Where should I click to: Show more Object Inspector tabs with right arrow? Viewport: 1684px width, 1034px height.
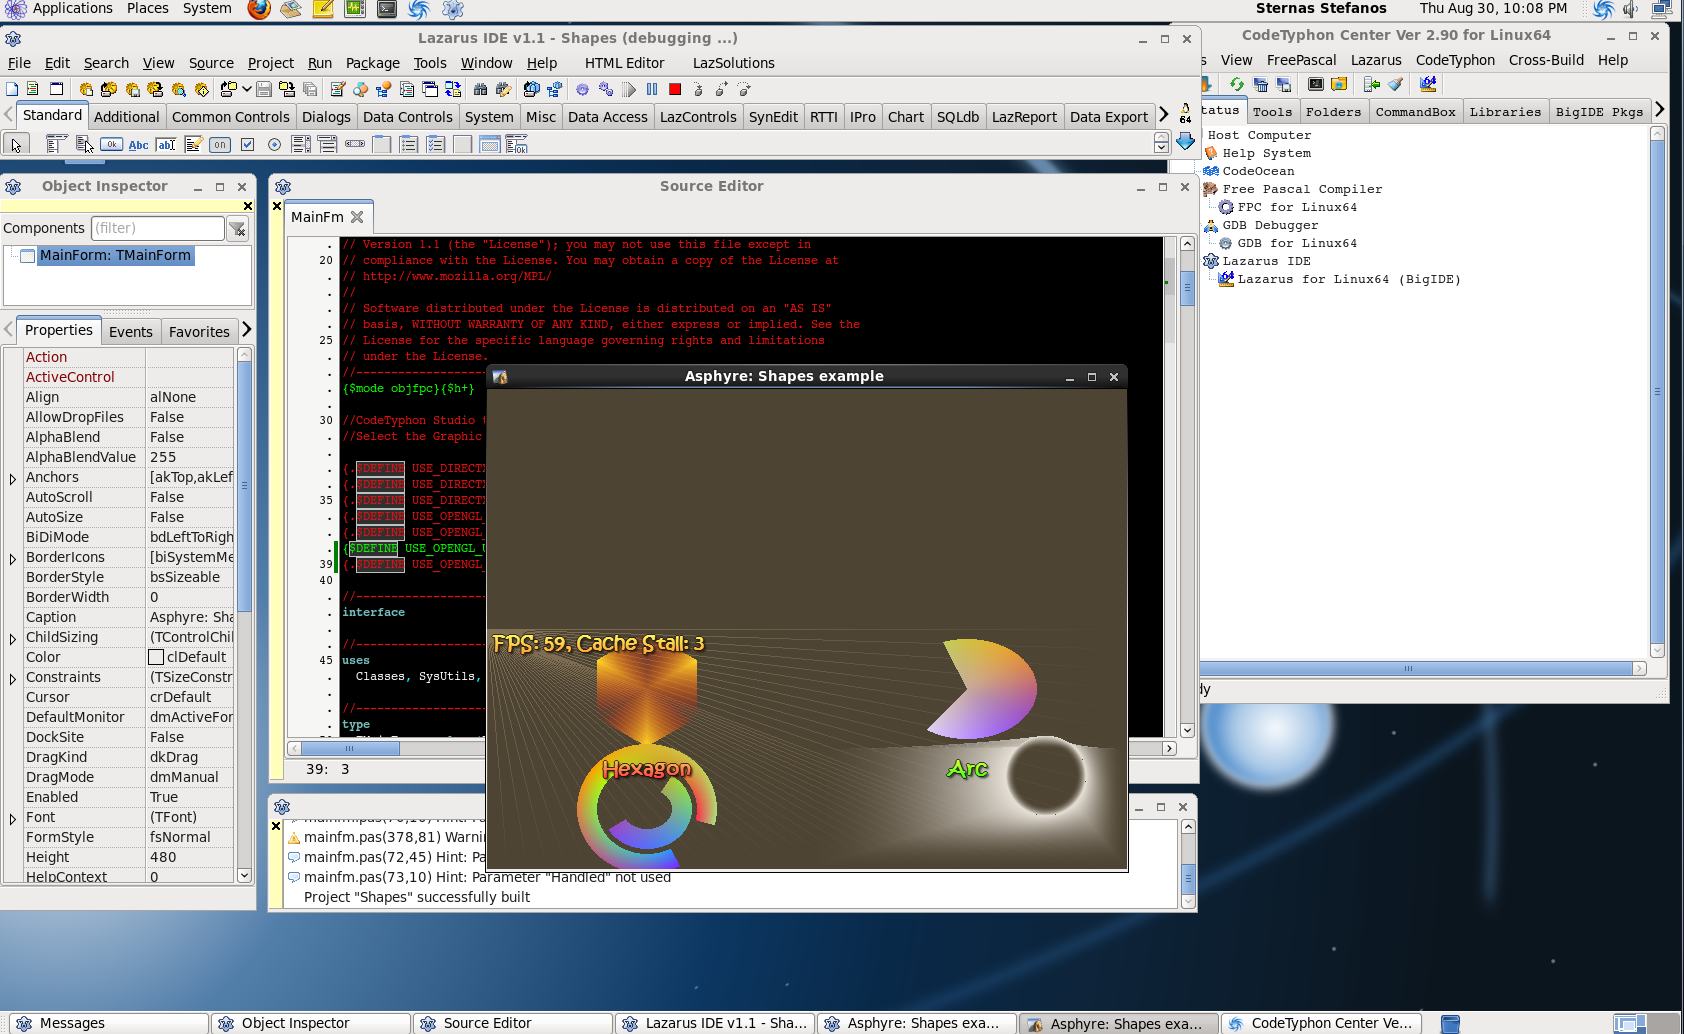246,330
